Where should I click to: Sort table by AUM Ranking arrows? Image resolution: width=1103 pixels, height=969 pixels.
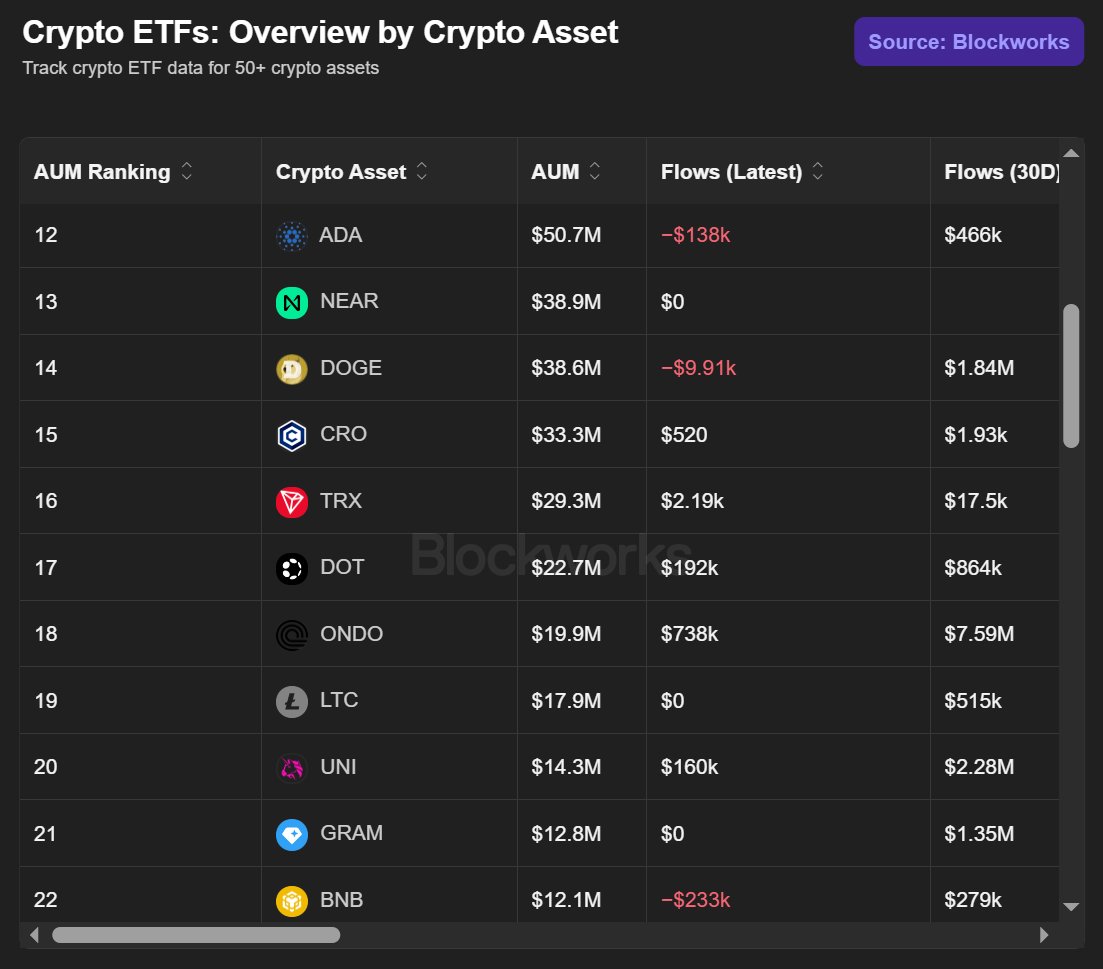pyautogui.click(x=186, y=171)
